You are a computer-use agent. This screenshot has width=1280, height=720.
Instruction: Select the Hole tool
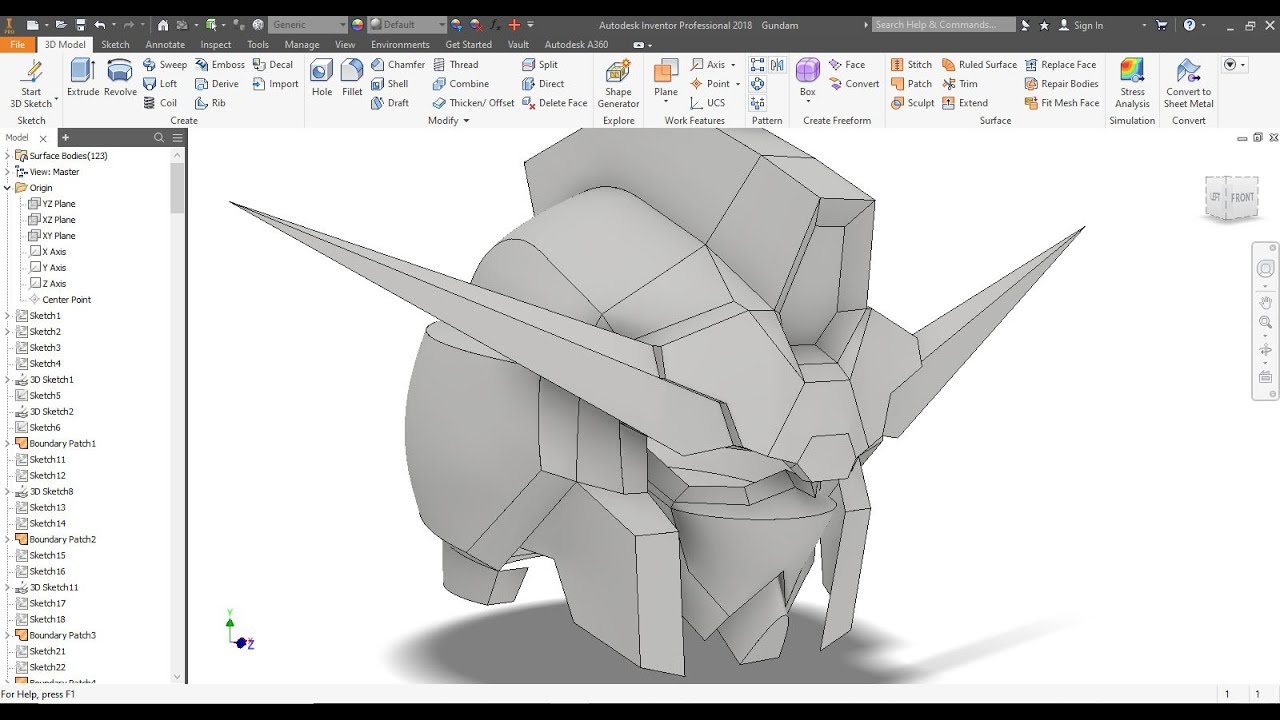[322, 78]
